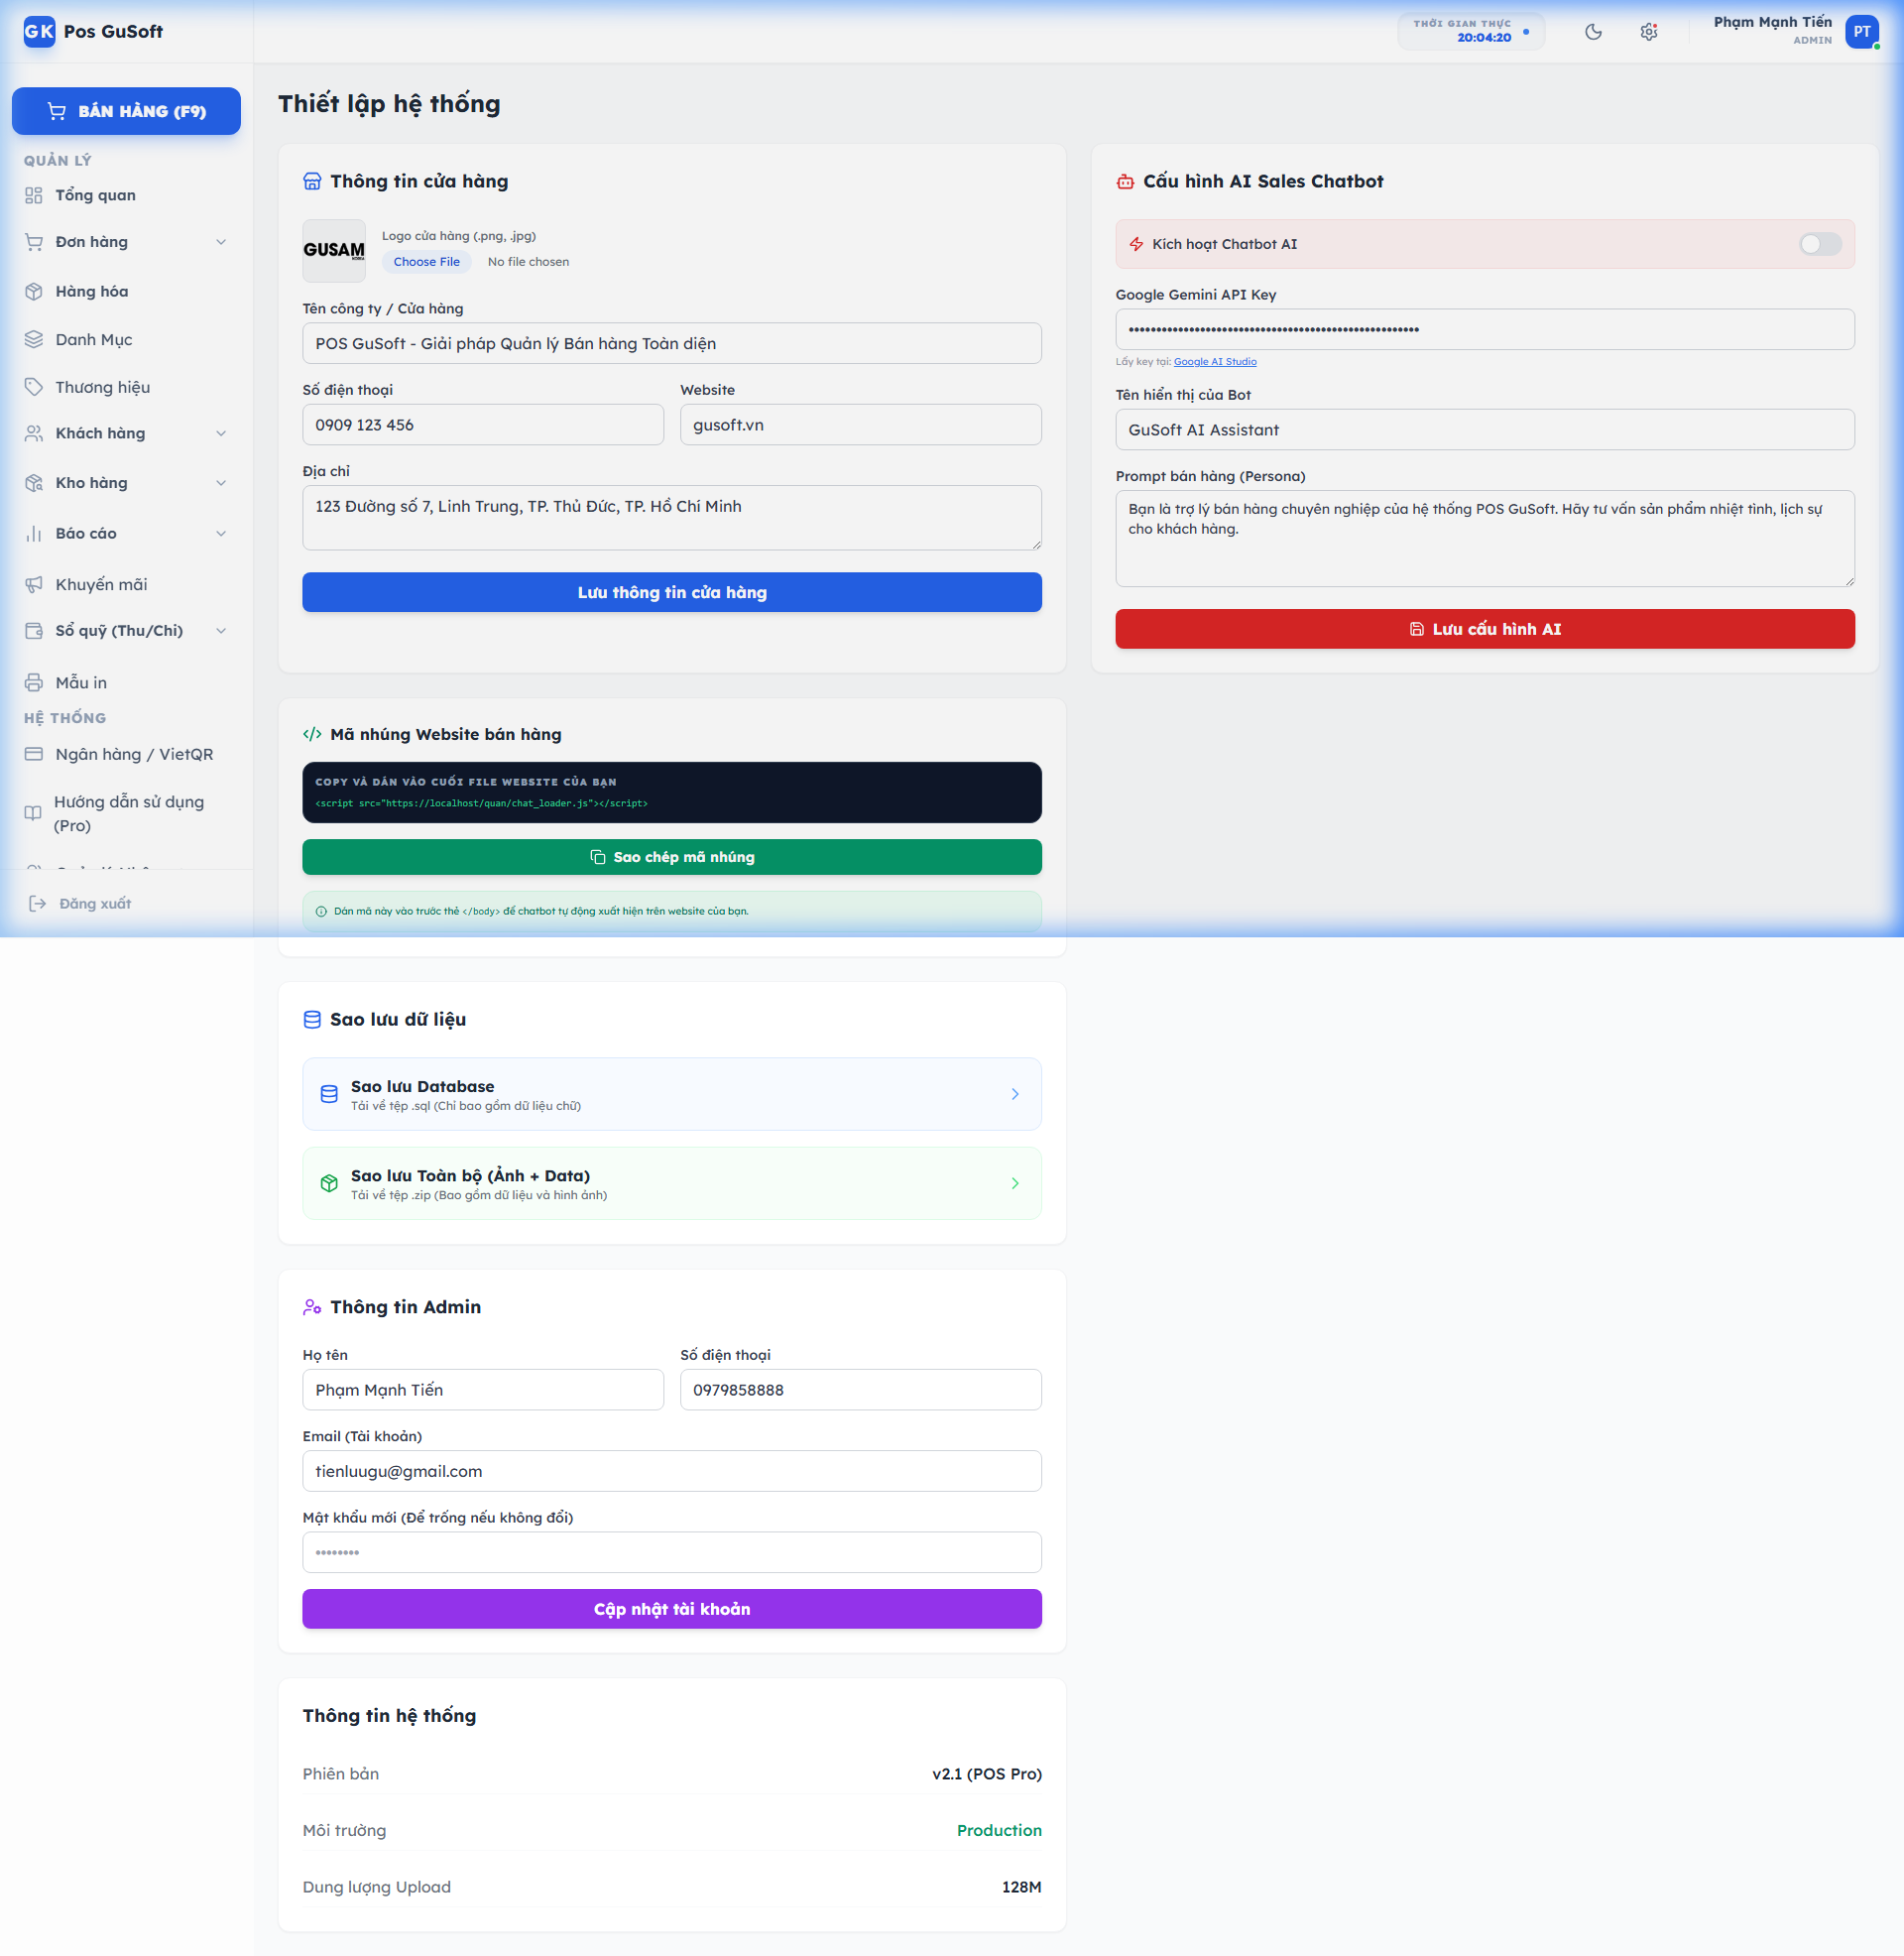The width and height of the screenshot is (1904, 1956).
Task: Open the Mẫu in printer icon
Action: click(x=33, y=682)
